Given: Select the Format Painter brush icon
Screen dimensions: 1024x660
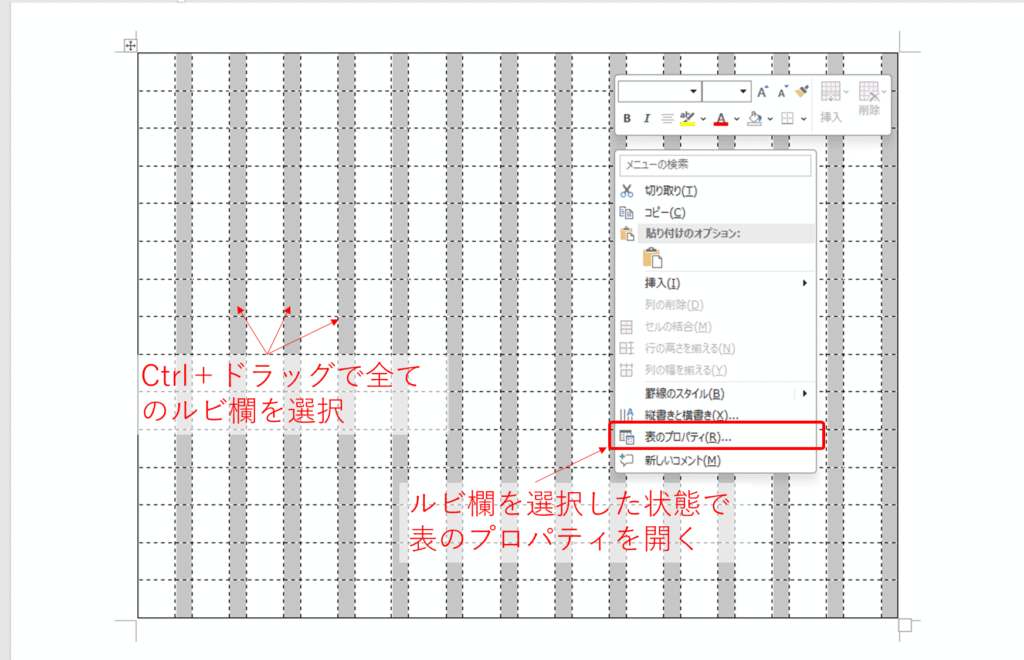Looking at the screenshot, I should tap(802, 91).
